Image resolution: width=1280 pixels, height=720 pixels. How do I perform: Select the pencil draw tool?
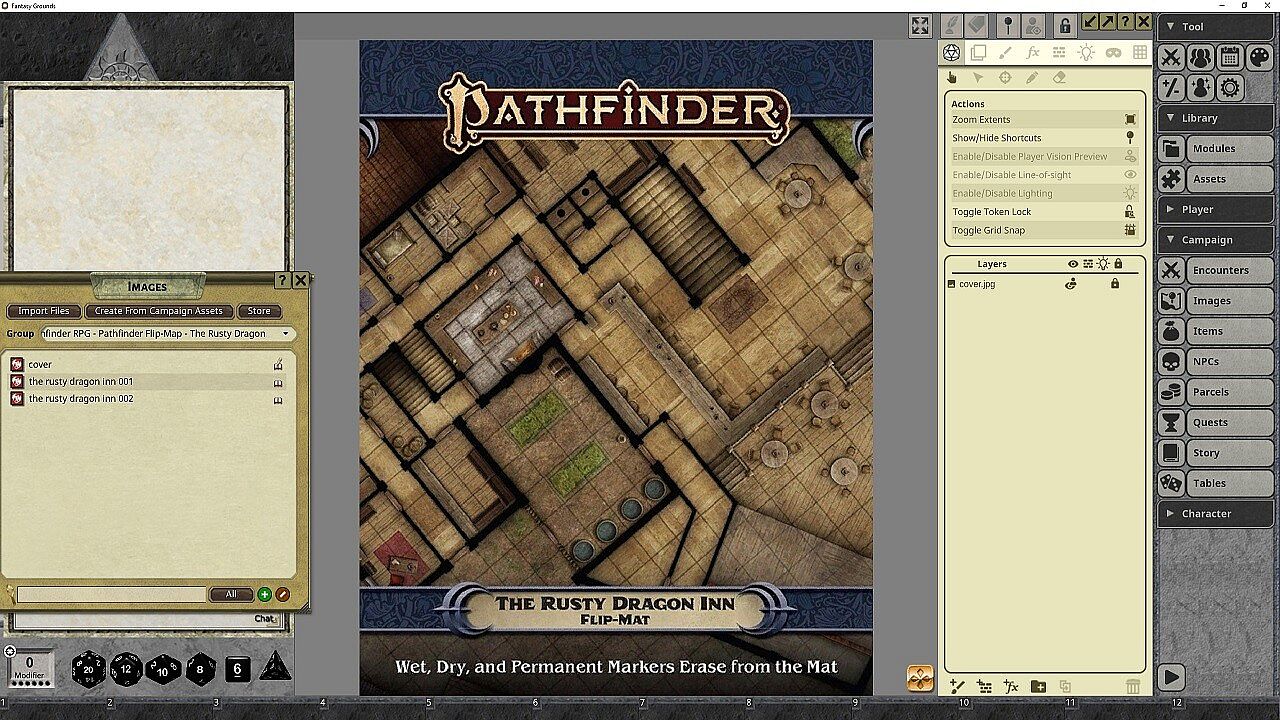(x=1033, y=78)
